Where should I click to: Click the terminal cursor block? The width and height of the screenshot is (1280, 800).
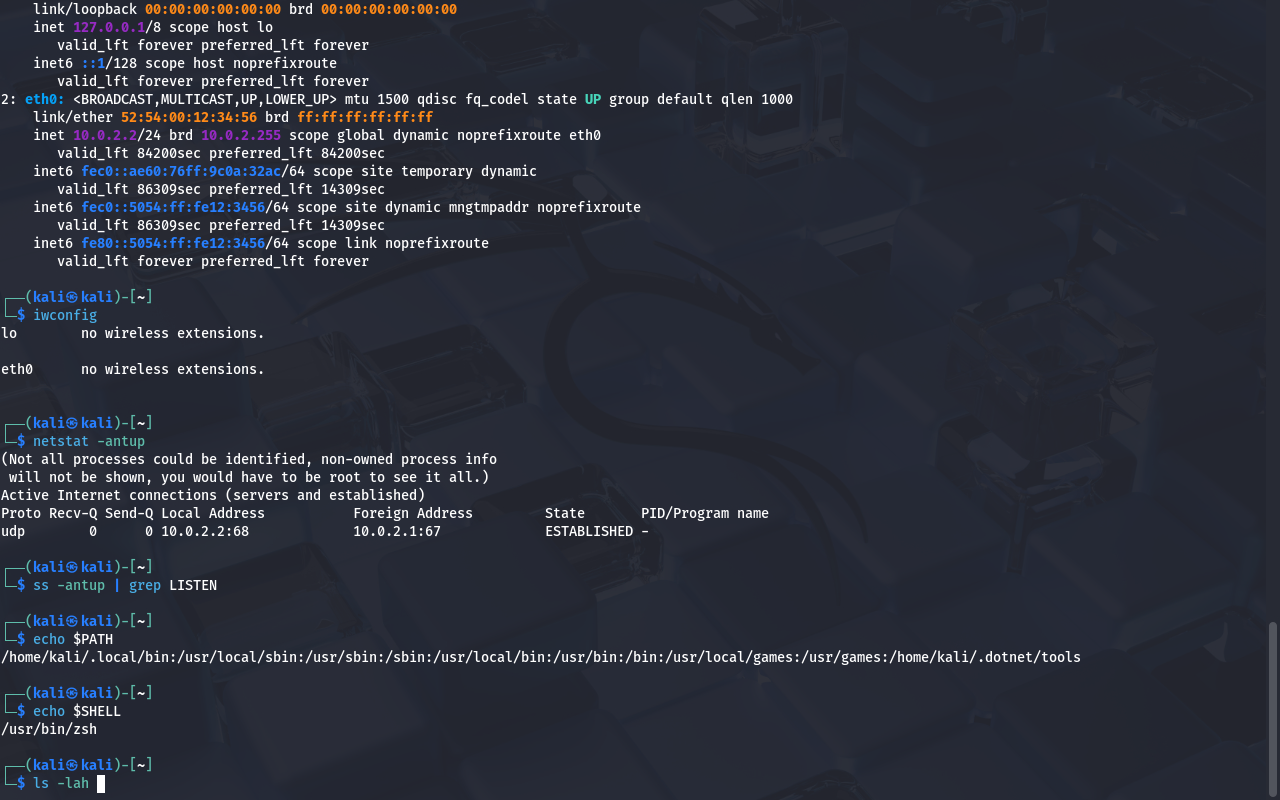tap(101, 783)
